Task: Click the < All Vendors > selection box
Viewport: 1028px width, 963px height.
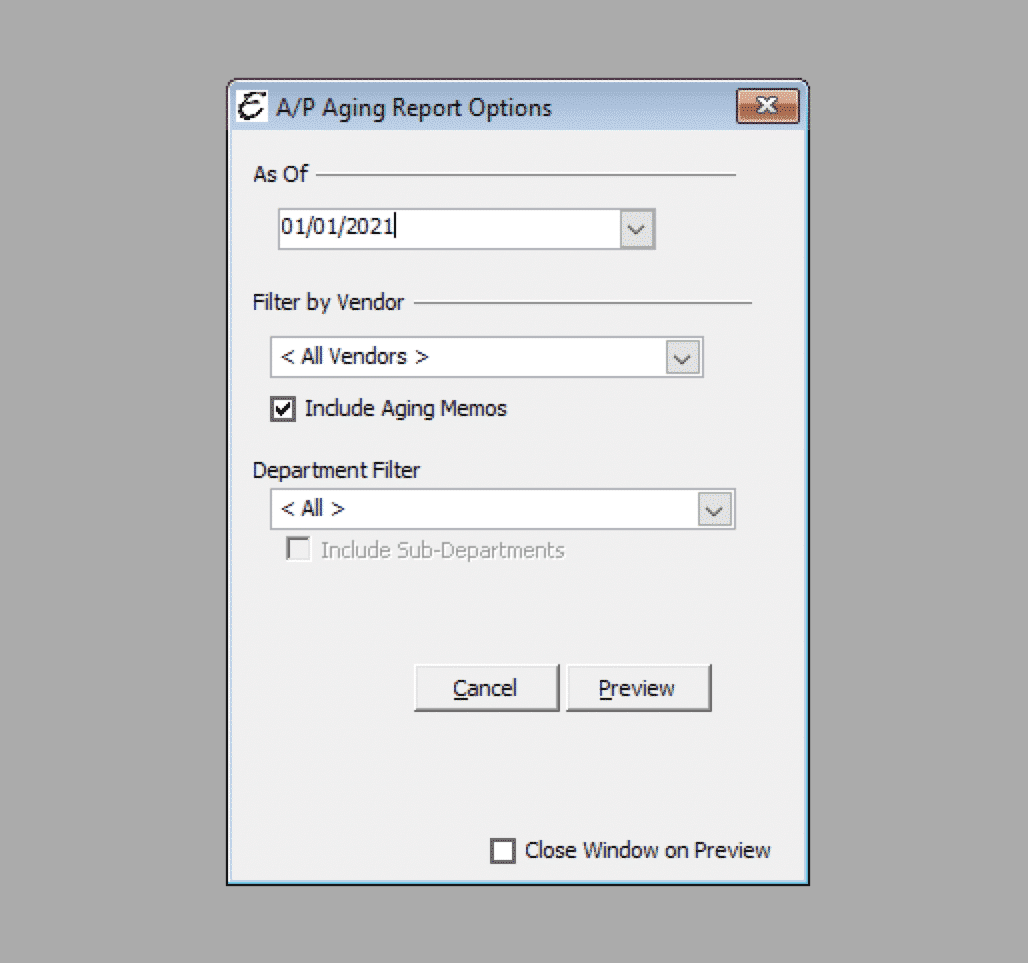Action: coord(460,357)
